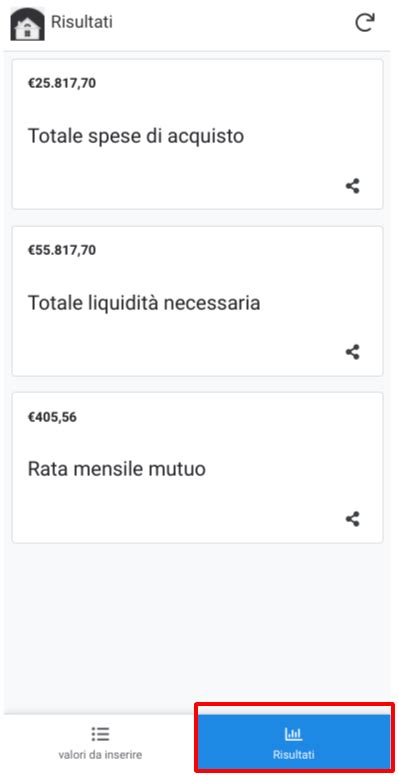Refresh results with the reload arrow icon

[x=365, y=23]
